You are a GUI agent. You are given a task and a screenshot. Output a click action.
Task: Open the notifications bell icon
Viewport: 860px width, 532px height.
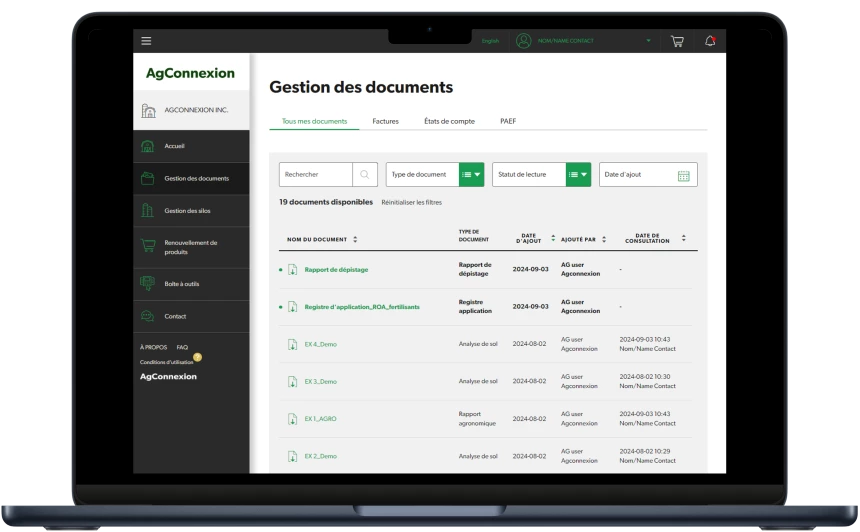point(710,41)
